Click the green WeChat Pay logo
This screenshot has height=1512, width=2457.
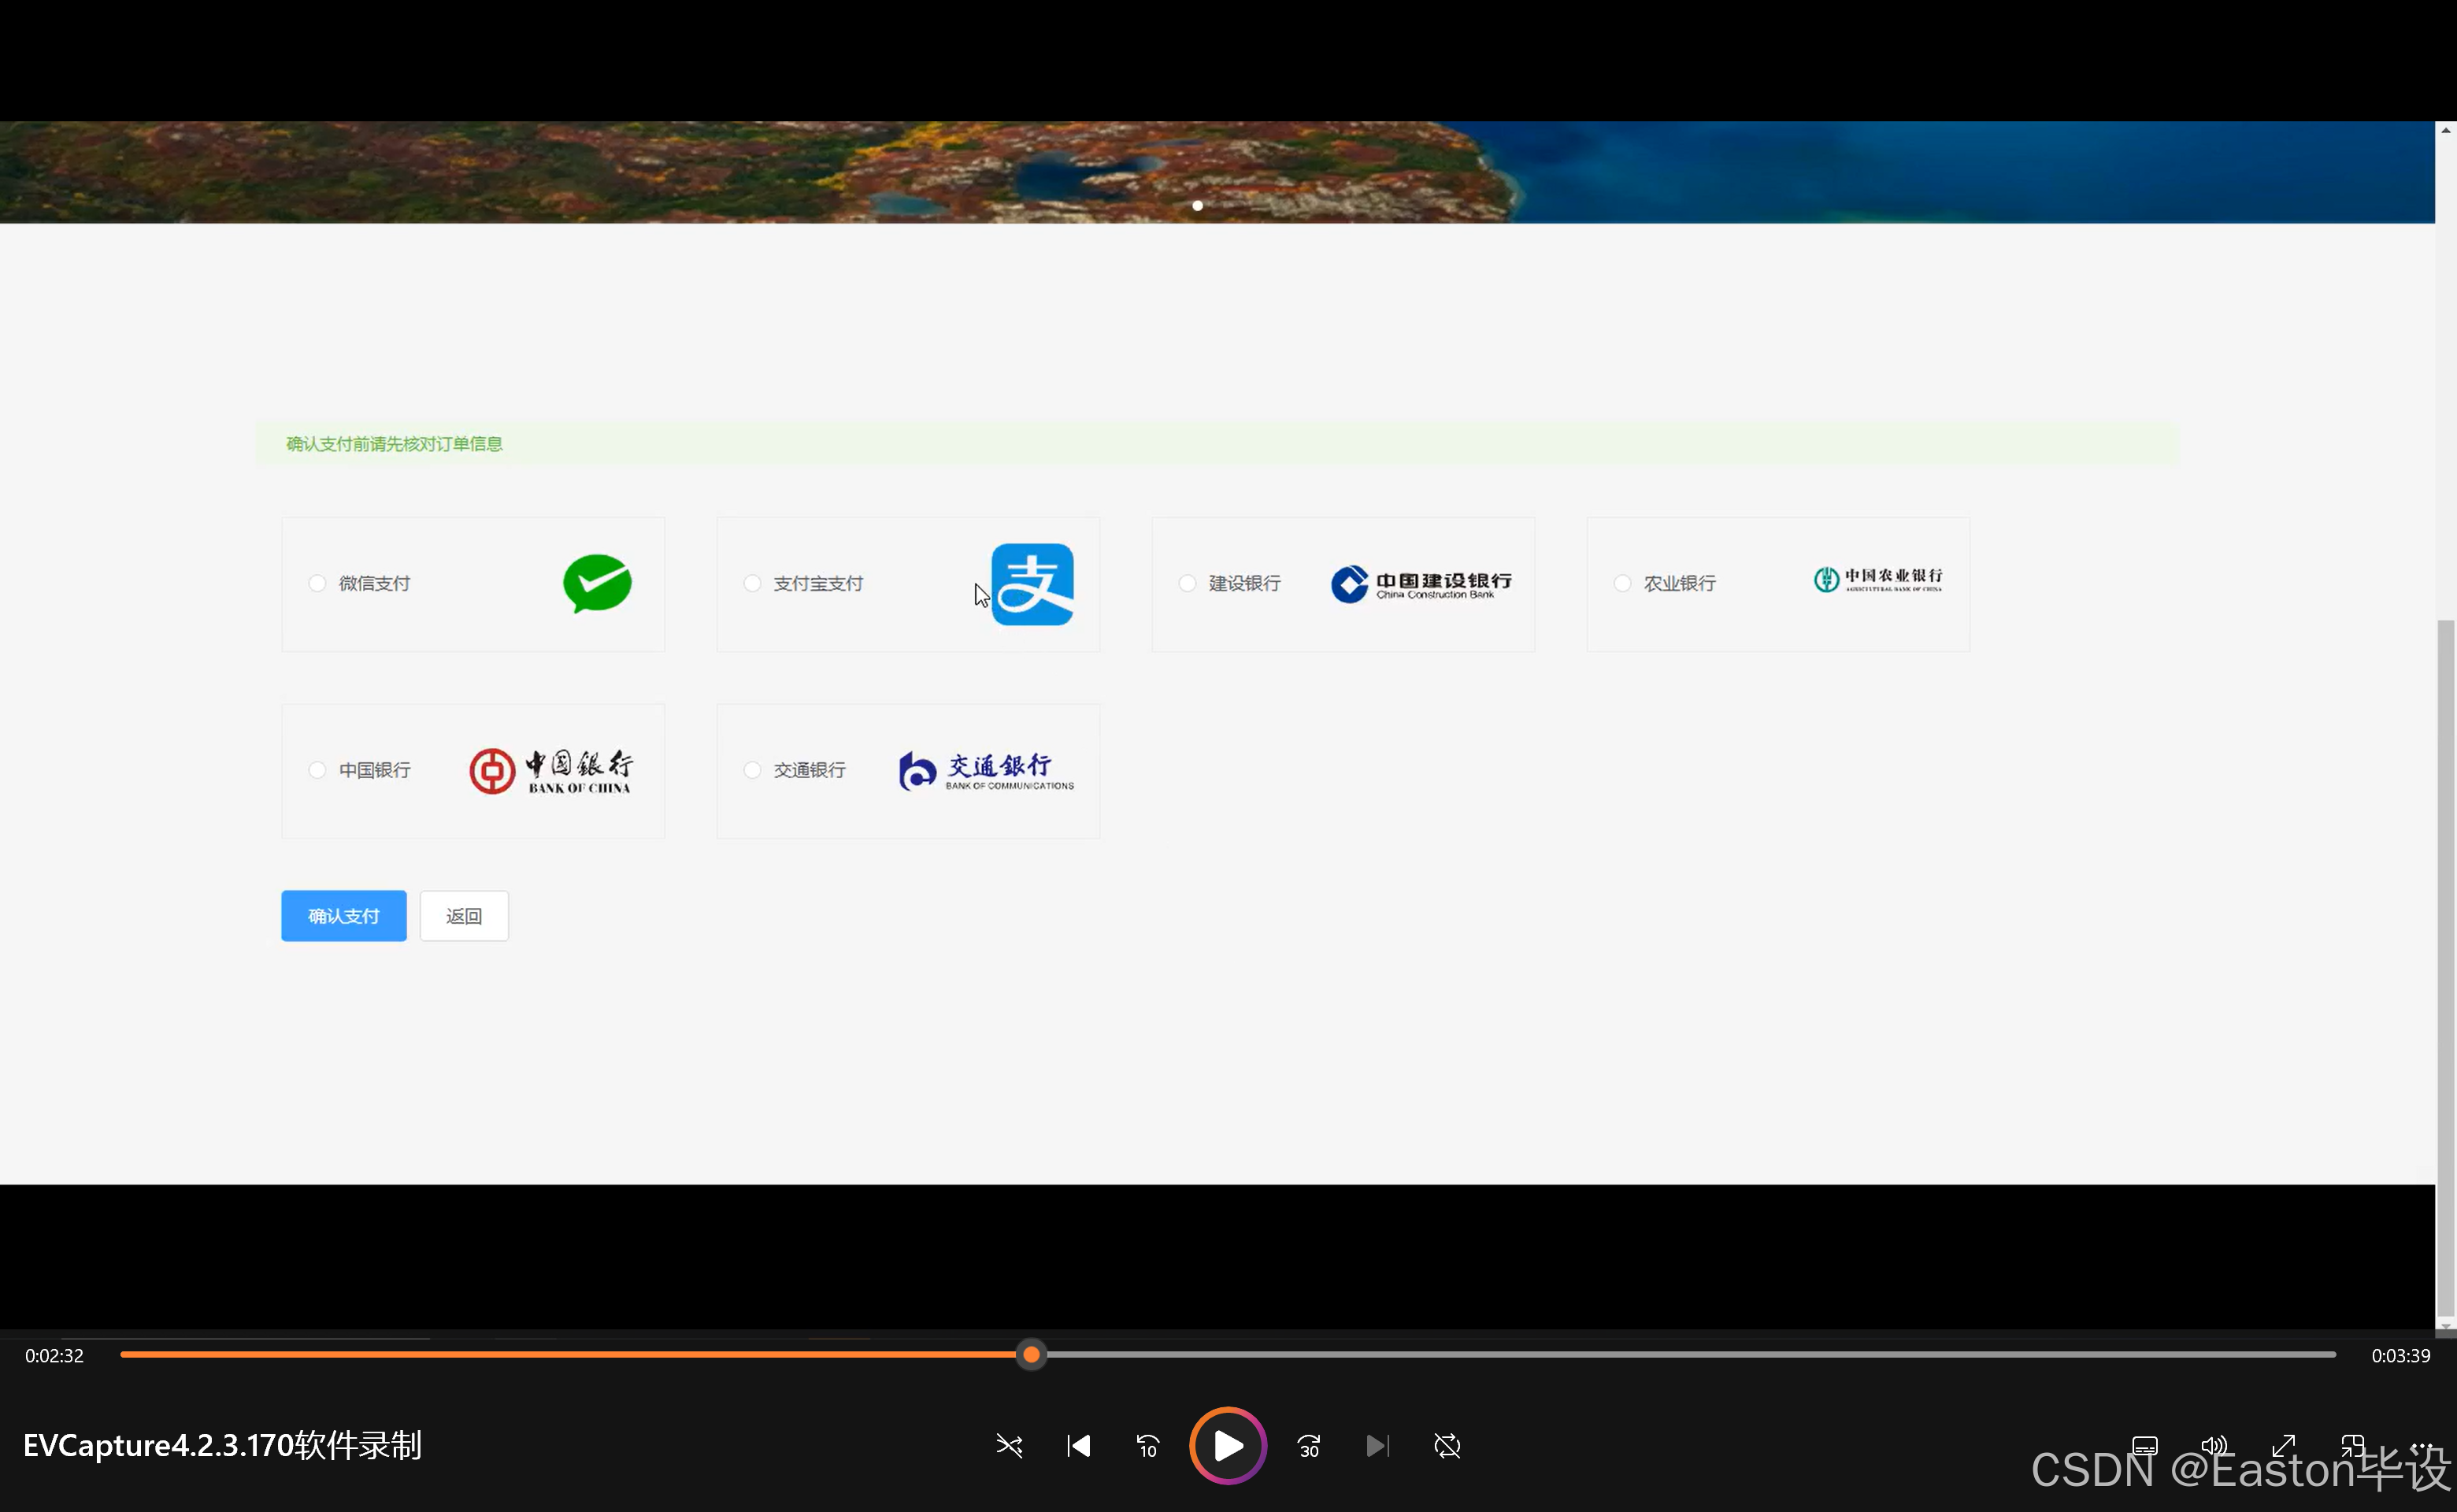tap(597, 584)
